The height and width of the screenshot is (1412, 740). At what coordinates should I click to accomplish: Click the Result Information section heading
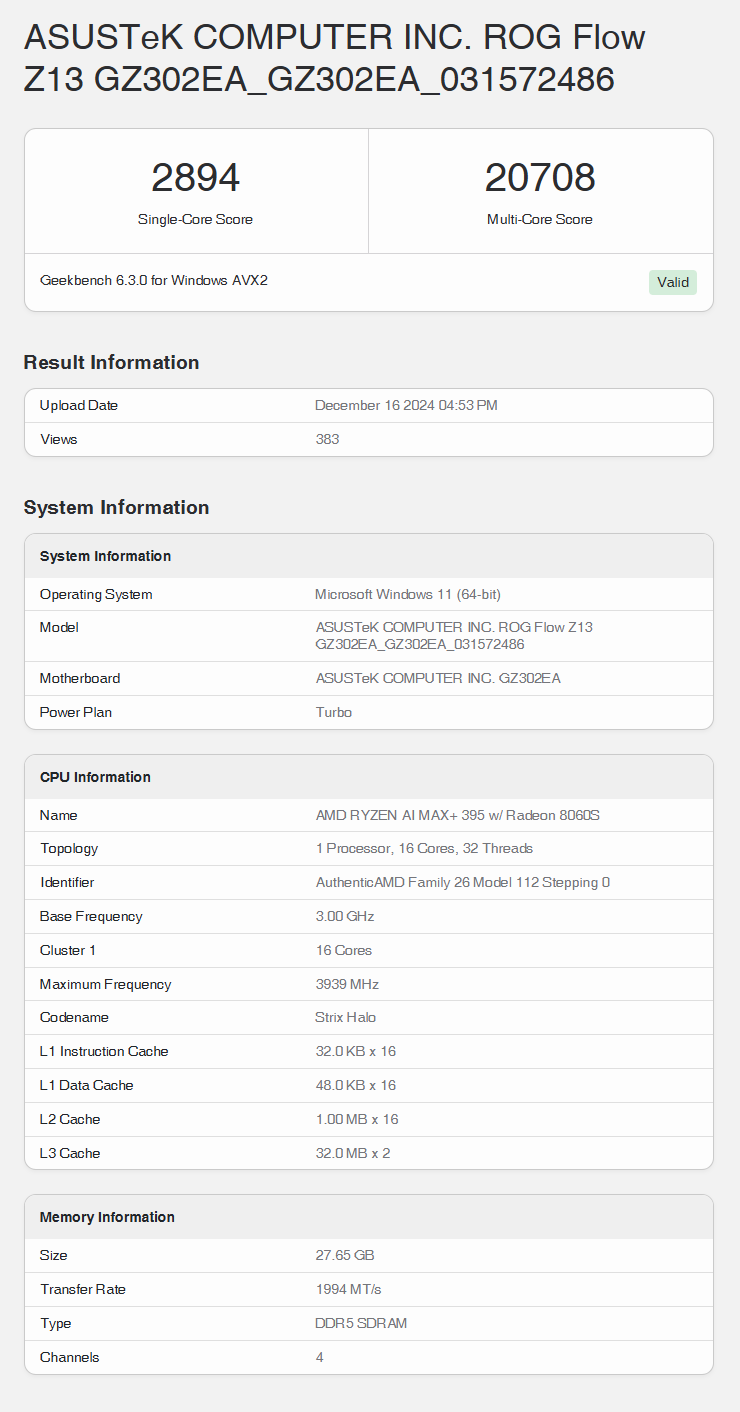111,362
